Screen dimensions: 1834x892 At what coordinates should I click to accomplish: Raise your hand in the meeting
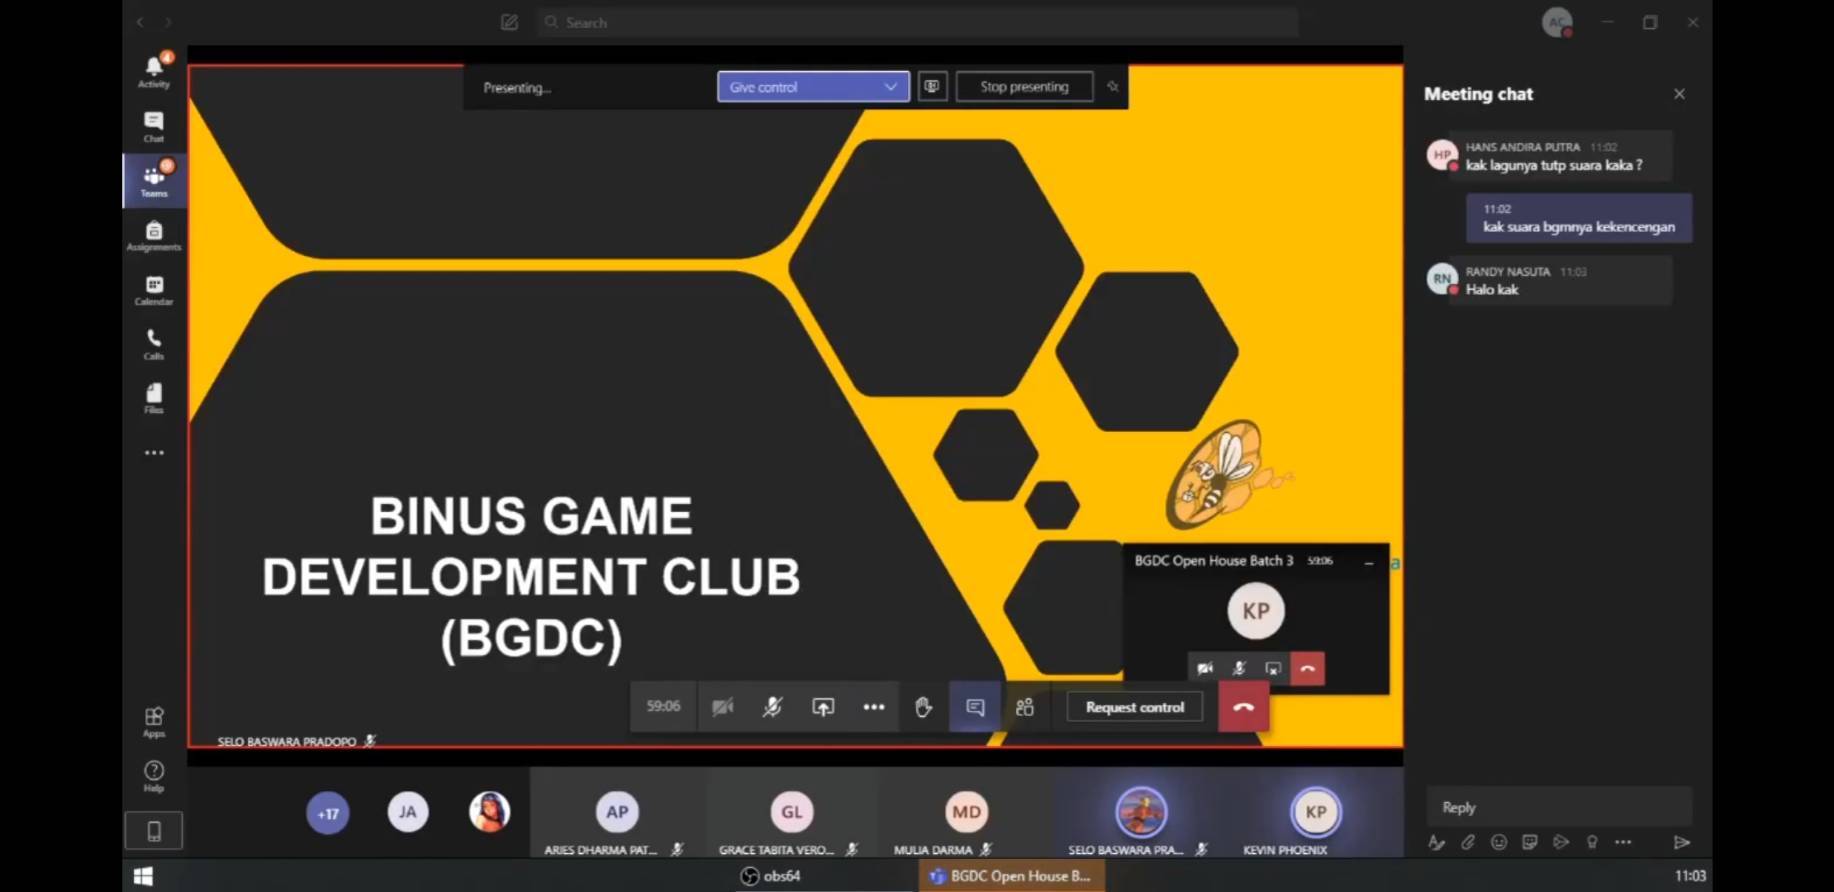click(923, 707)
